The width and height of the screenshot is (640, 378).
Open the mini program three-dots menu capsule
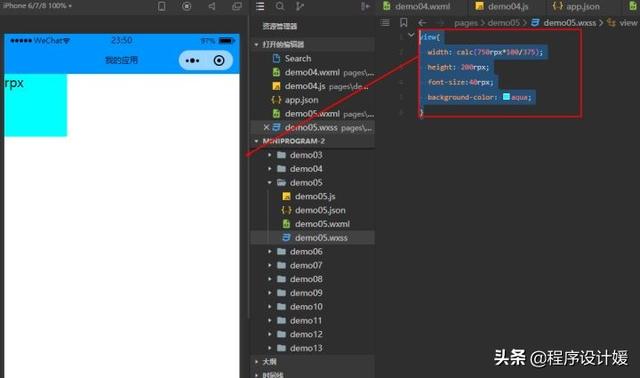pos(192,61)
